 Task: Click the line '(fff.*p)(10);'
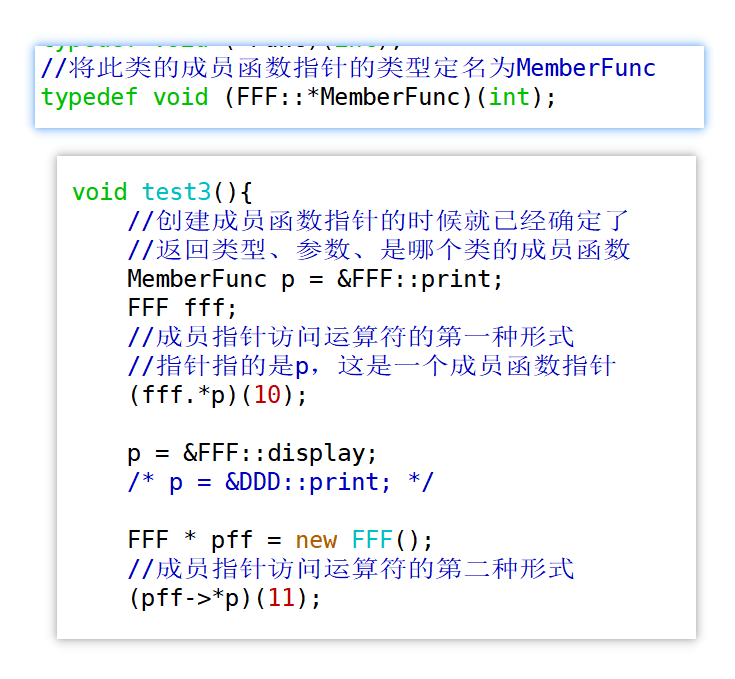click(218, 395)
